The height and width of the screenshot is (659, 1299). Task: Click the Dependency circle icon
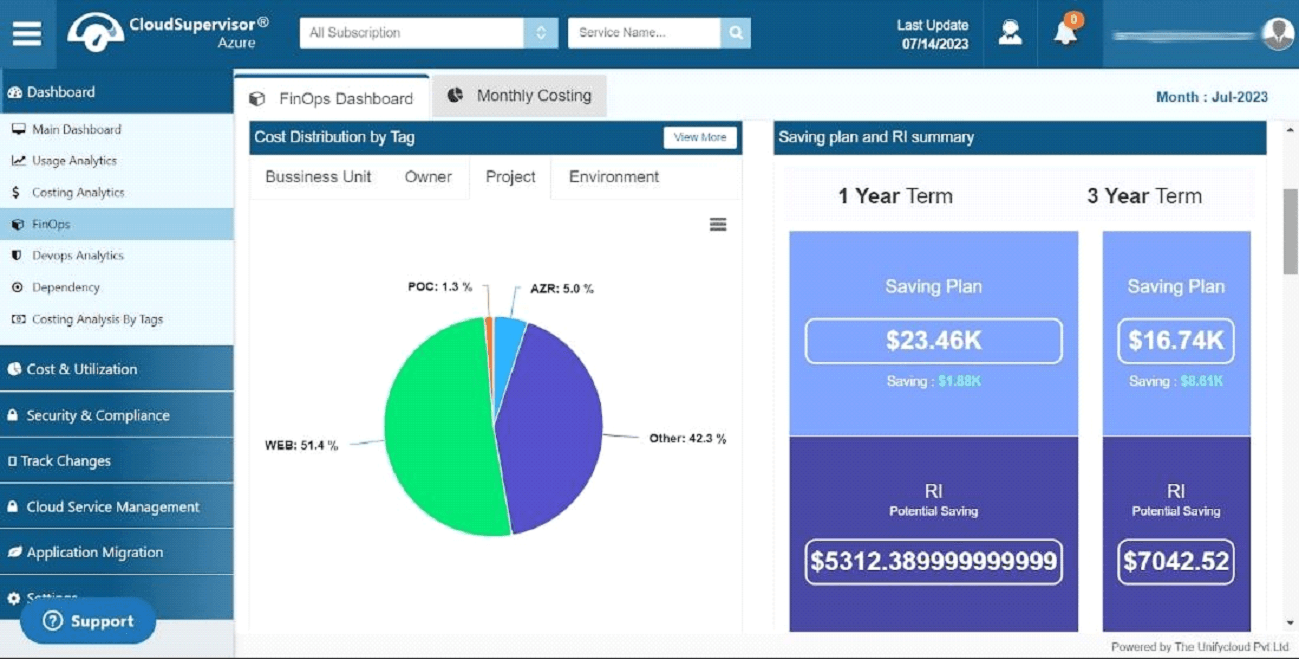(17, 287)
